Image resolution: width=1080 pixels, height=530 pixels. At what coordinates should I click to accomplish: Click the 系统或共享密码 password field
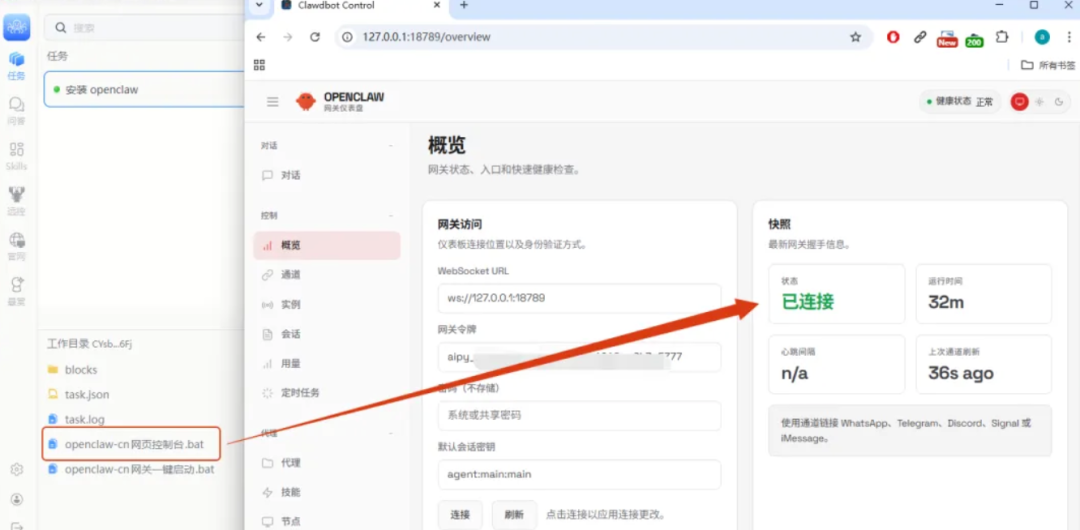click(x=579, y=416)
